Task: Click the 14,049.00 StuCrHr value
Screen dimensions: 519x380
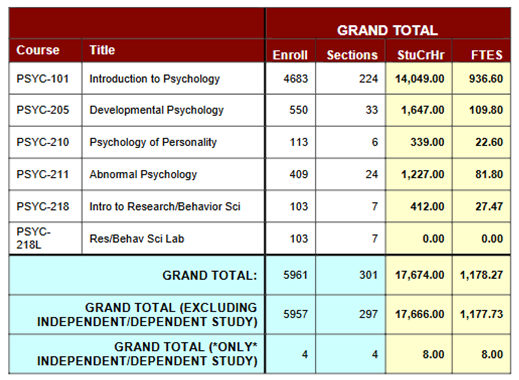Action: point(420,79)
